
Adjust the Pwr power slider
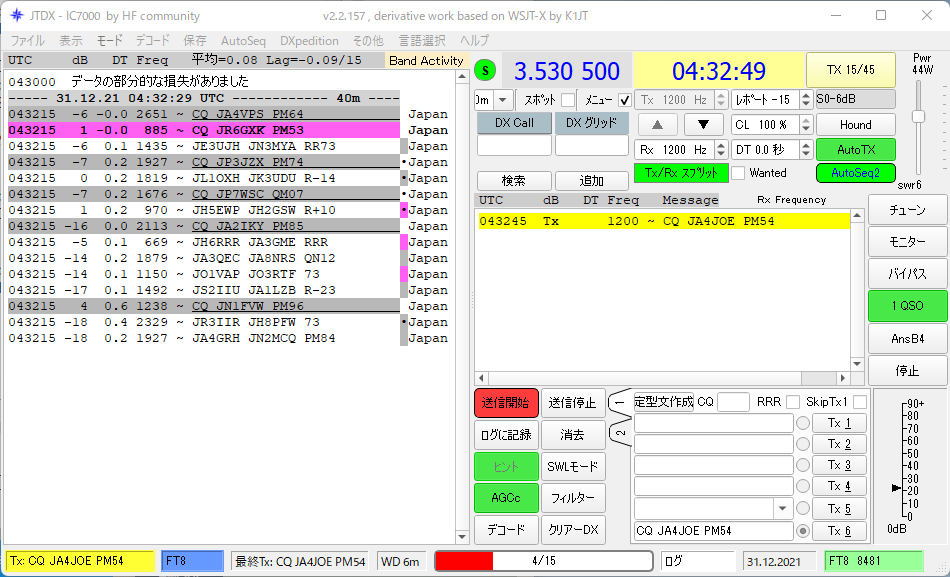point(919,116)
